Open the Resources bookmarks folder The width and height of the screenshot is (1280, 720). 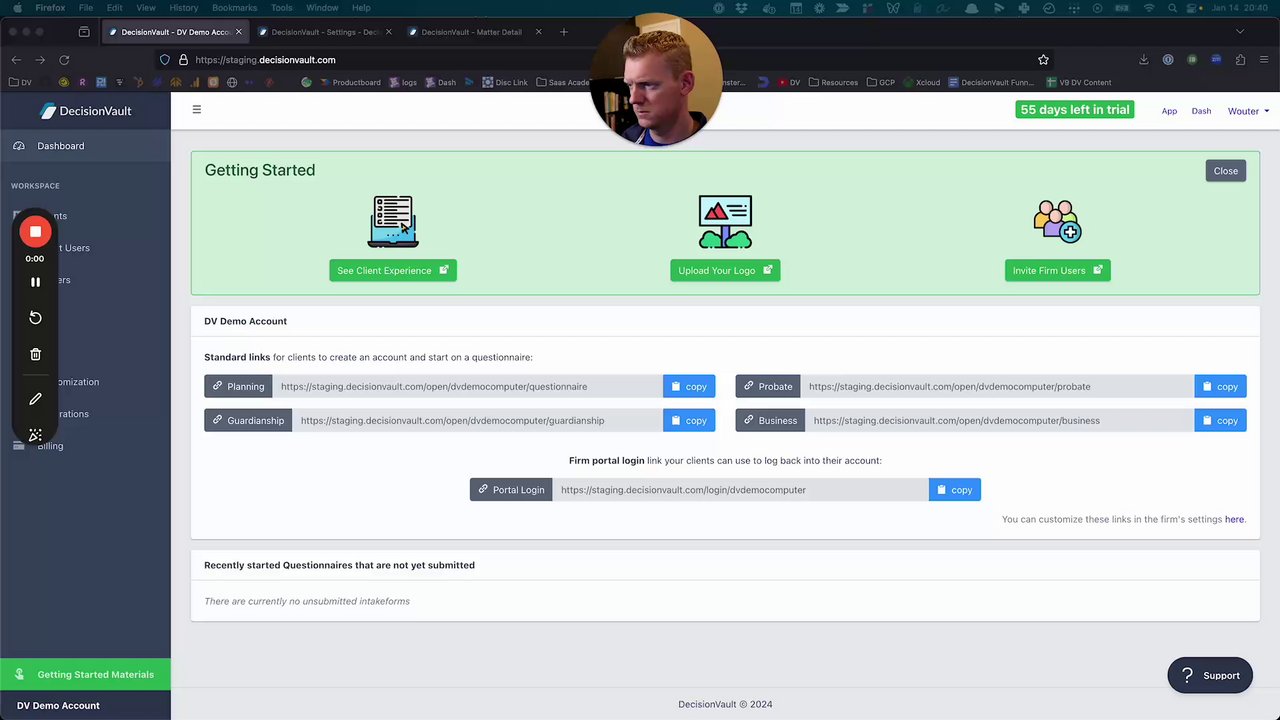[833, 82]
